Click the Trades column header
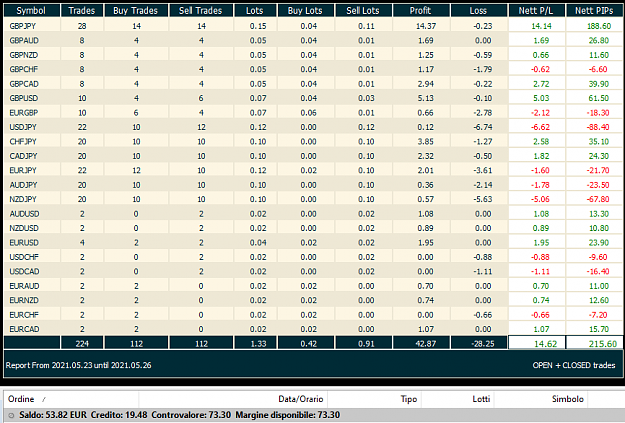This screenshot has width=625, height=423. click(x=82, y=10)
